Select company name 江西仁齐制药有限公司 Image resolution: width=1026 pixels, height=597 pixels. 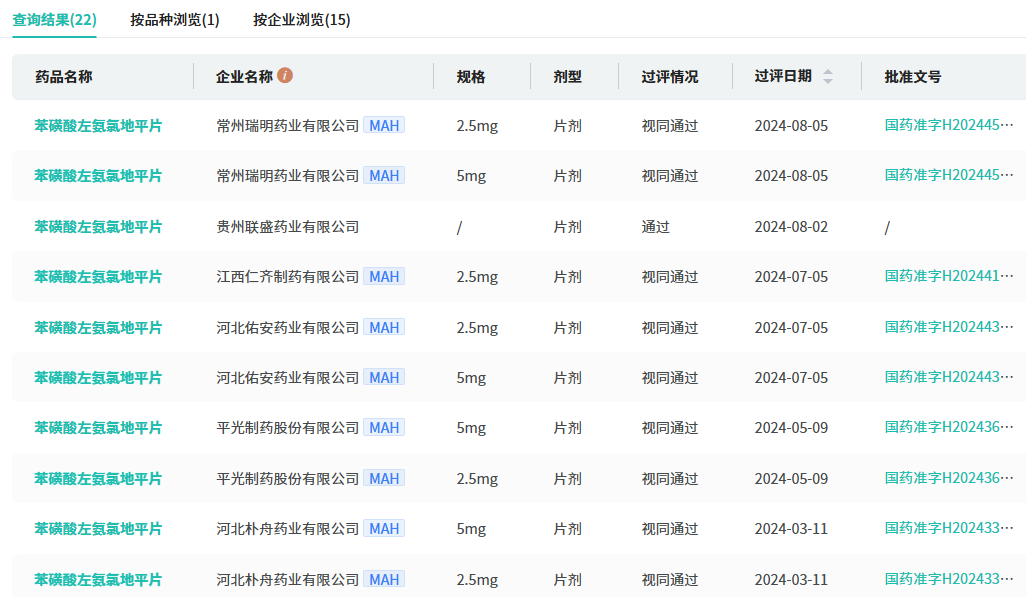pos(288,277)
